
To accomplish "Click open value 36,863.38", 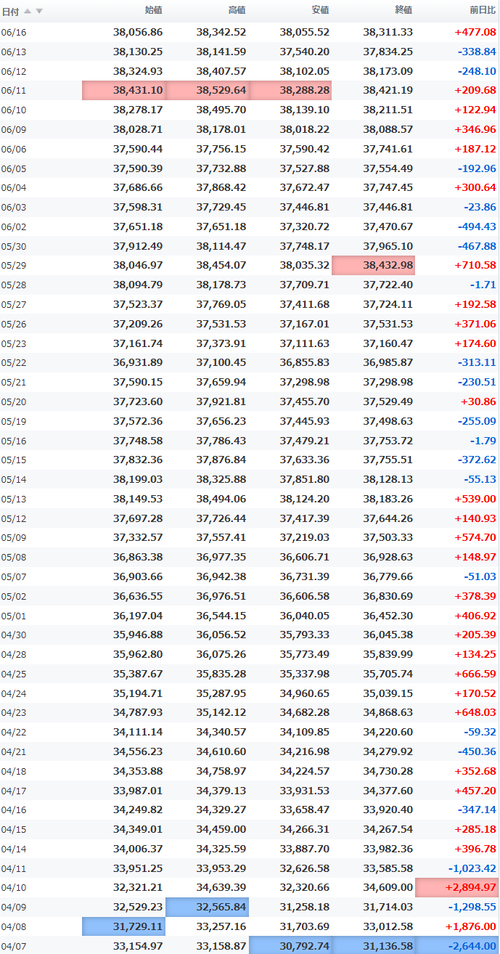I will pyautogui.click(x=138, y=557).
